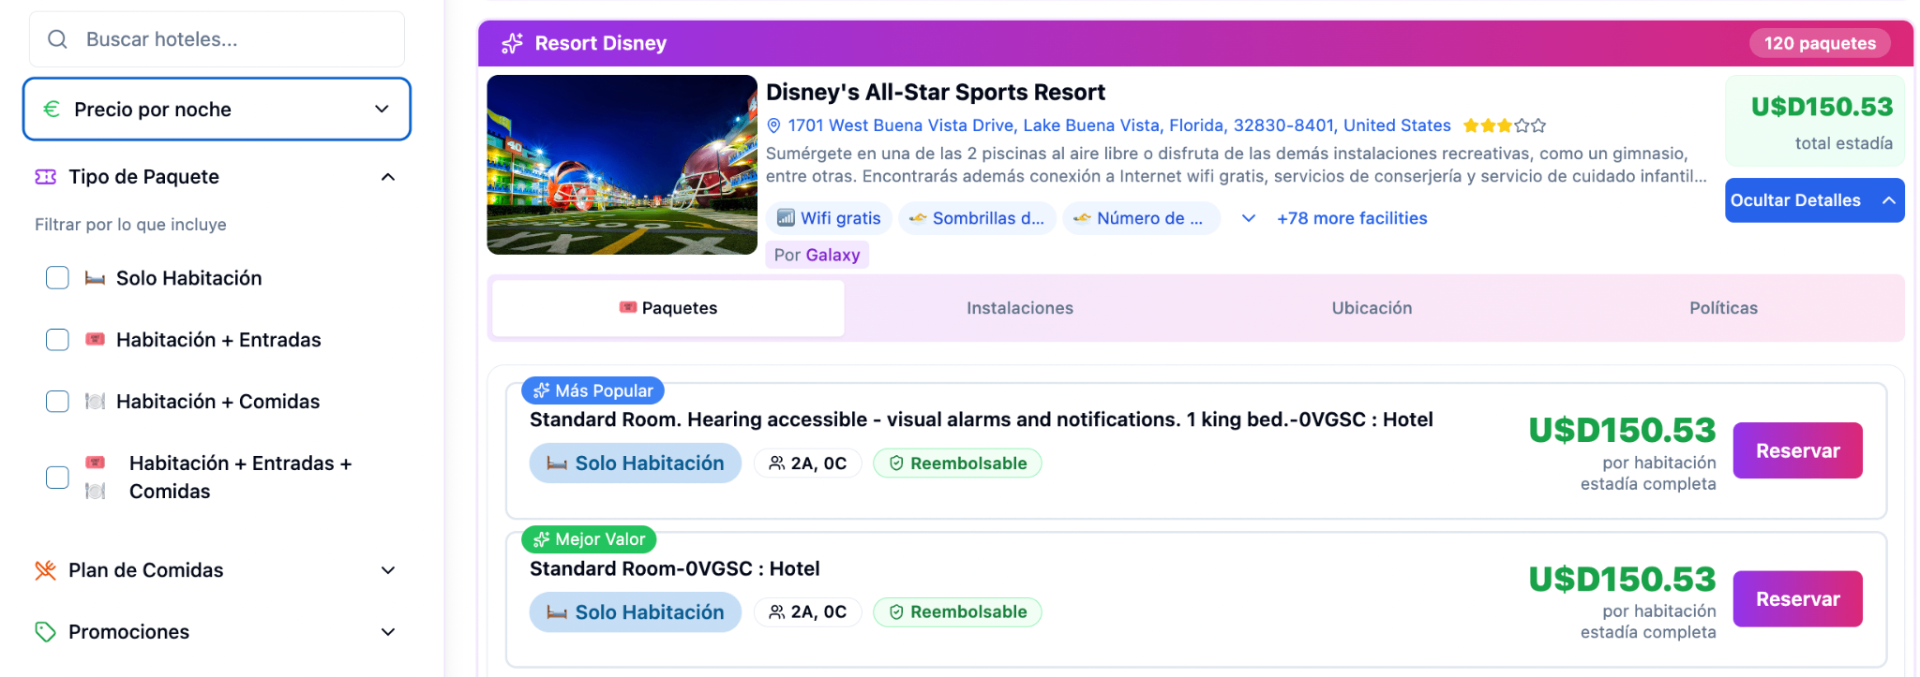This screenshot has width=1920, height=677.
Task: Check the Solo Habitación filter checkbox
Action: click(x=58, y=278)
